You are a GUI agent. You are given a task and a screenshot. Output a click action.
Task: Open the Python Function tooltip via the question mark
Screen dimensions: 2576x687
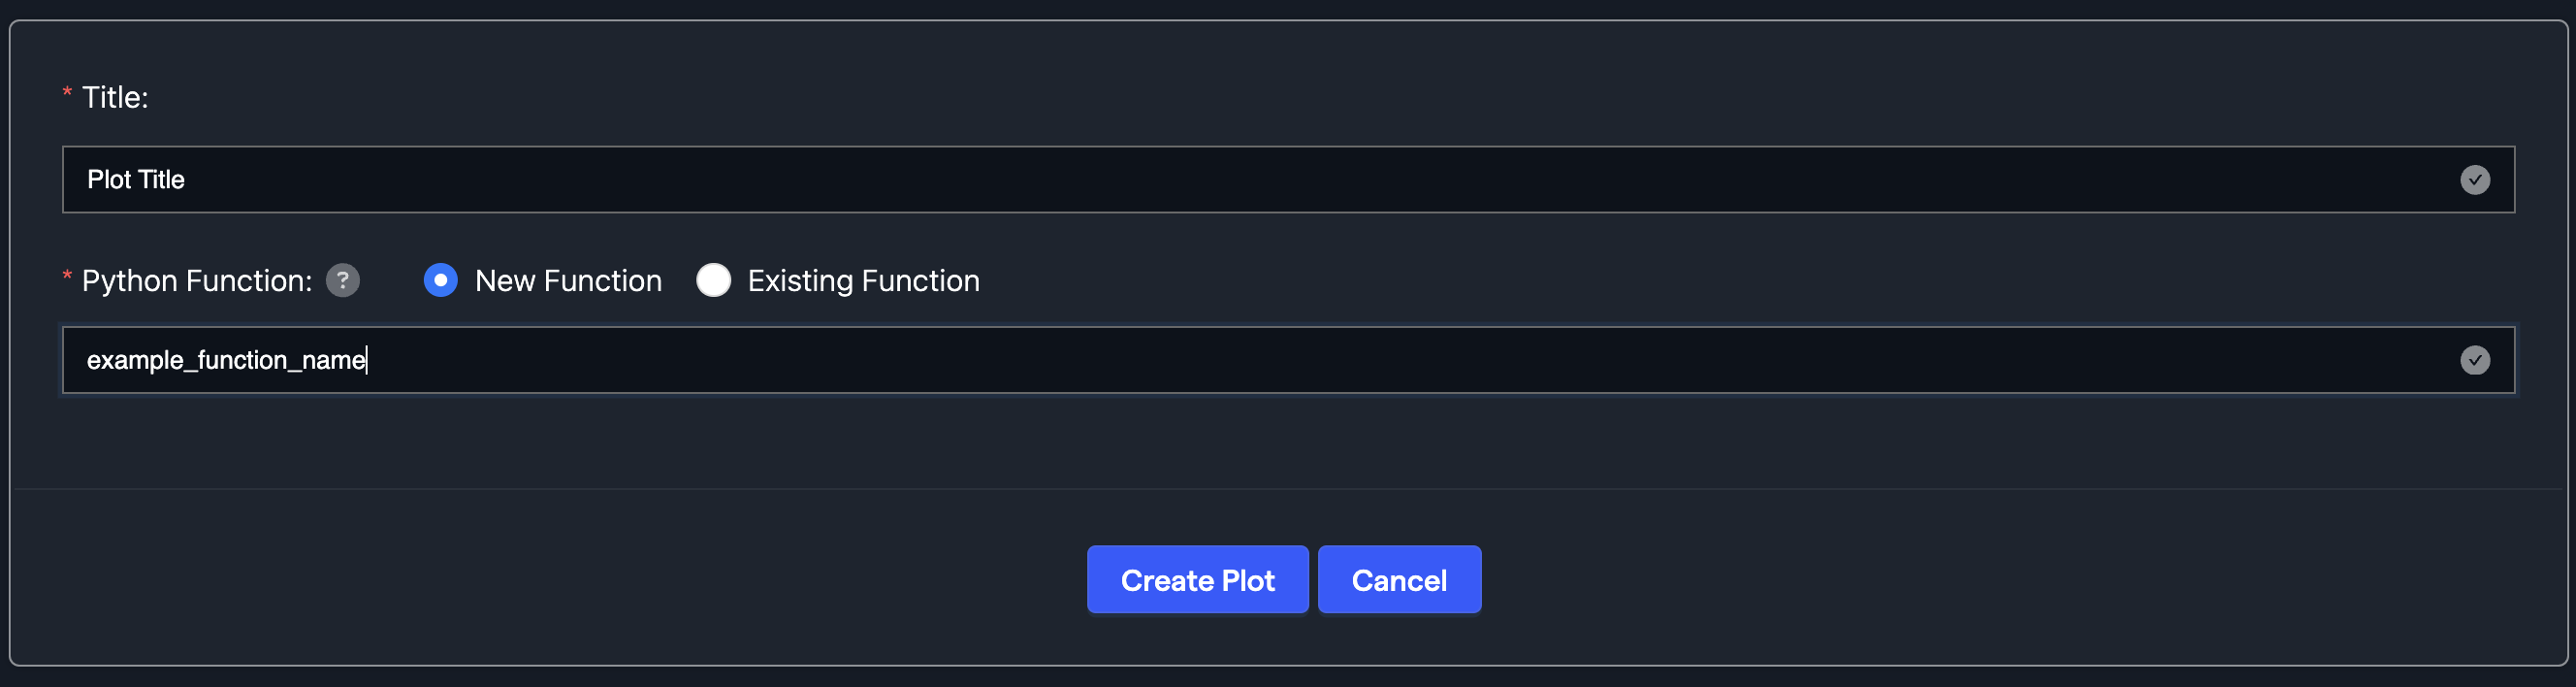(342, 281)
